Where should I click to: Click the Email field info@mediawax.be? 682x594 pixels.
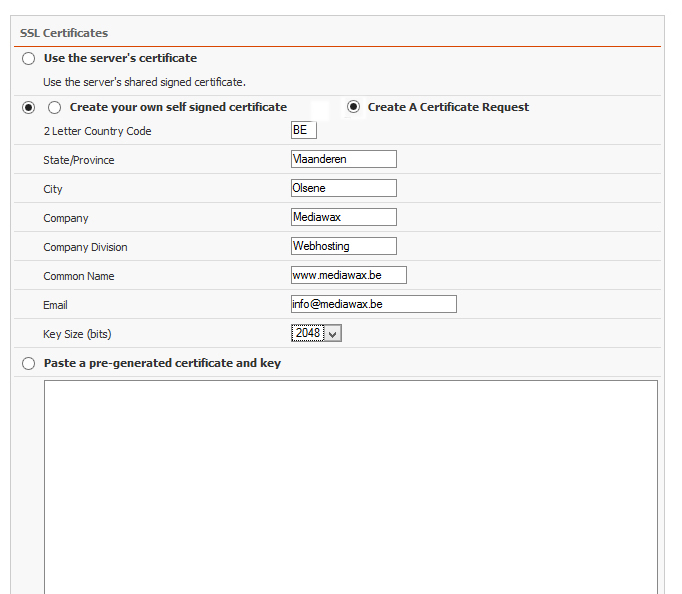click(374, 304)
